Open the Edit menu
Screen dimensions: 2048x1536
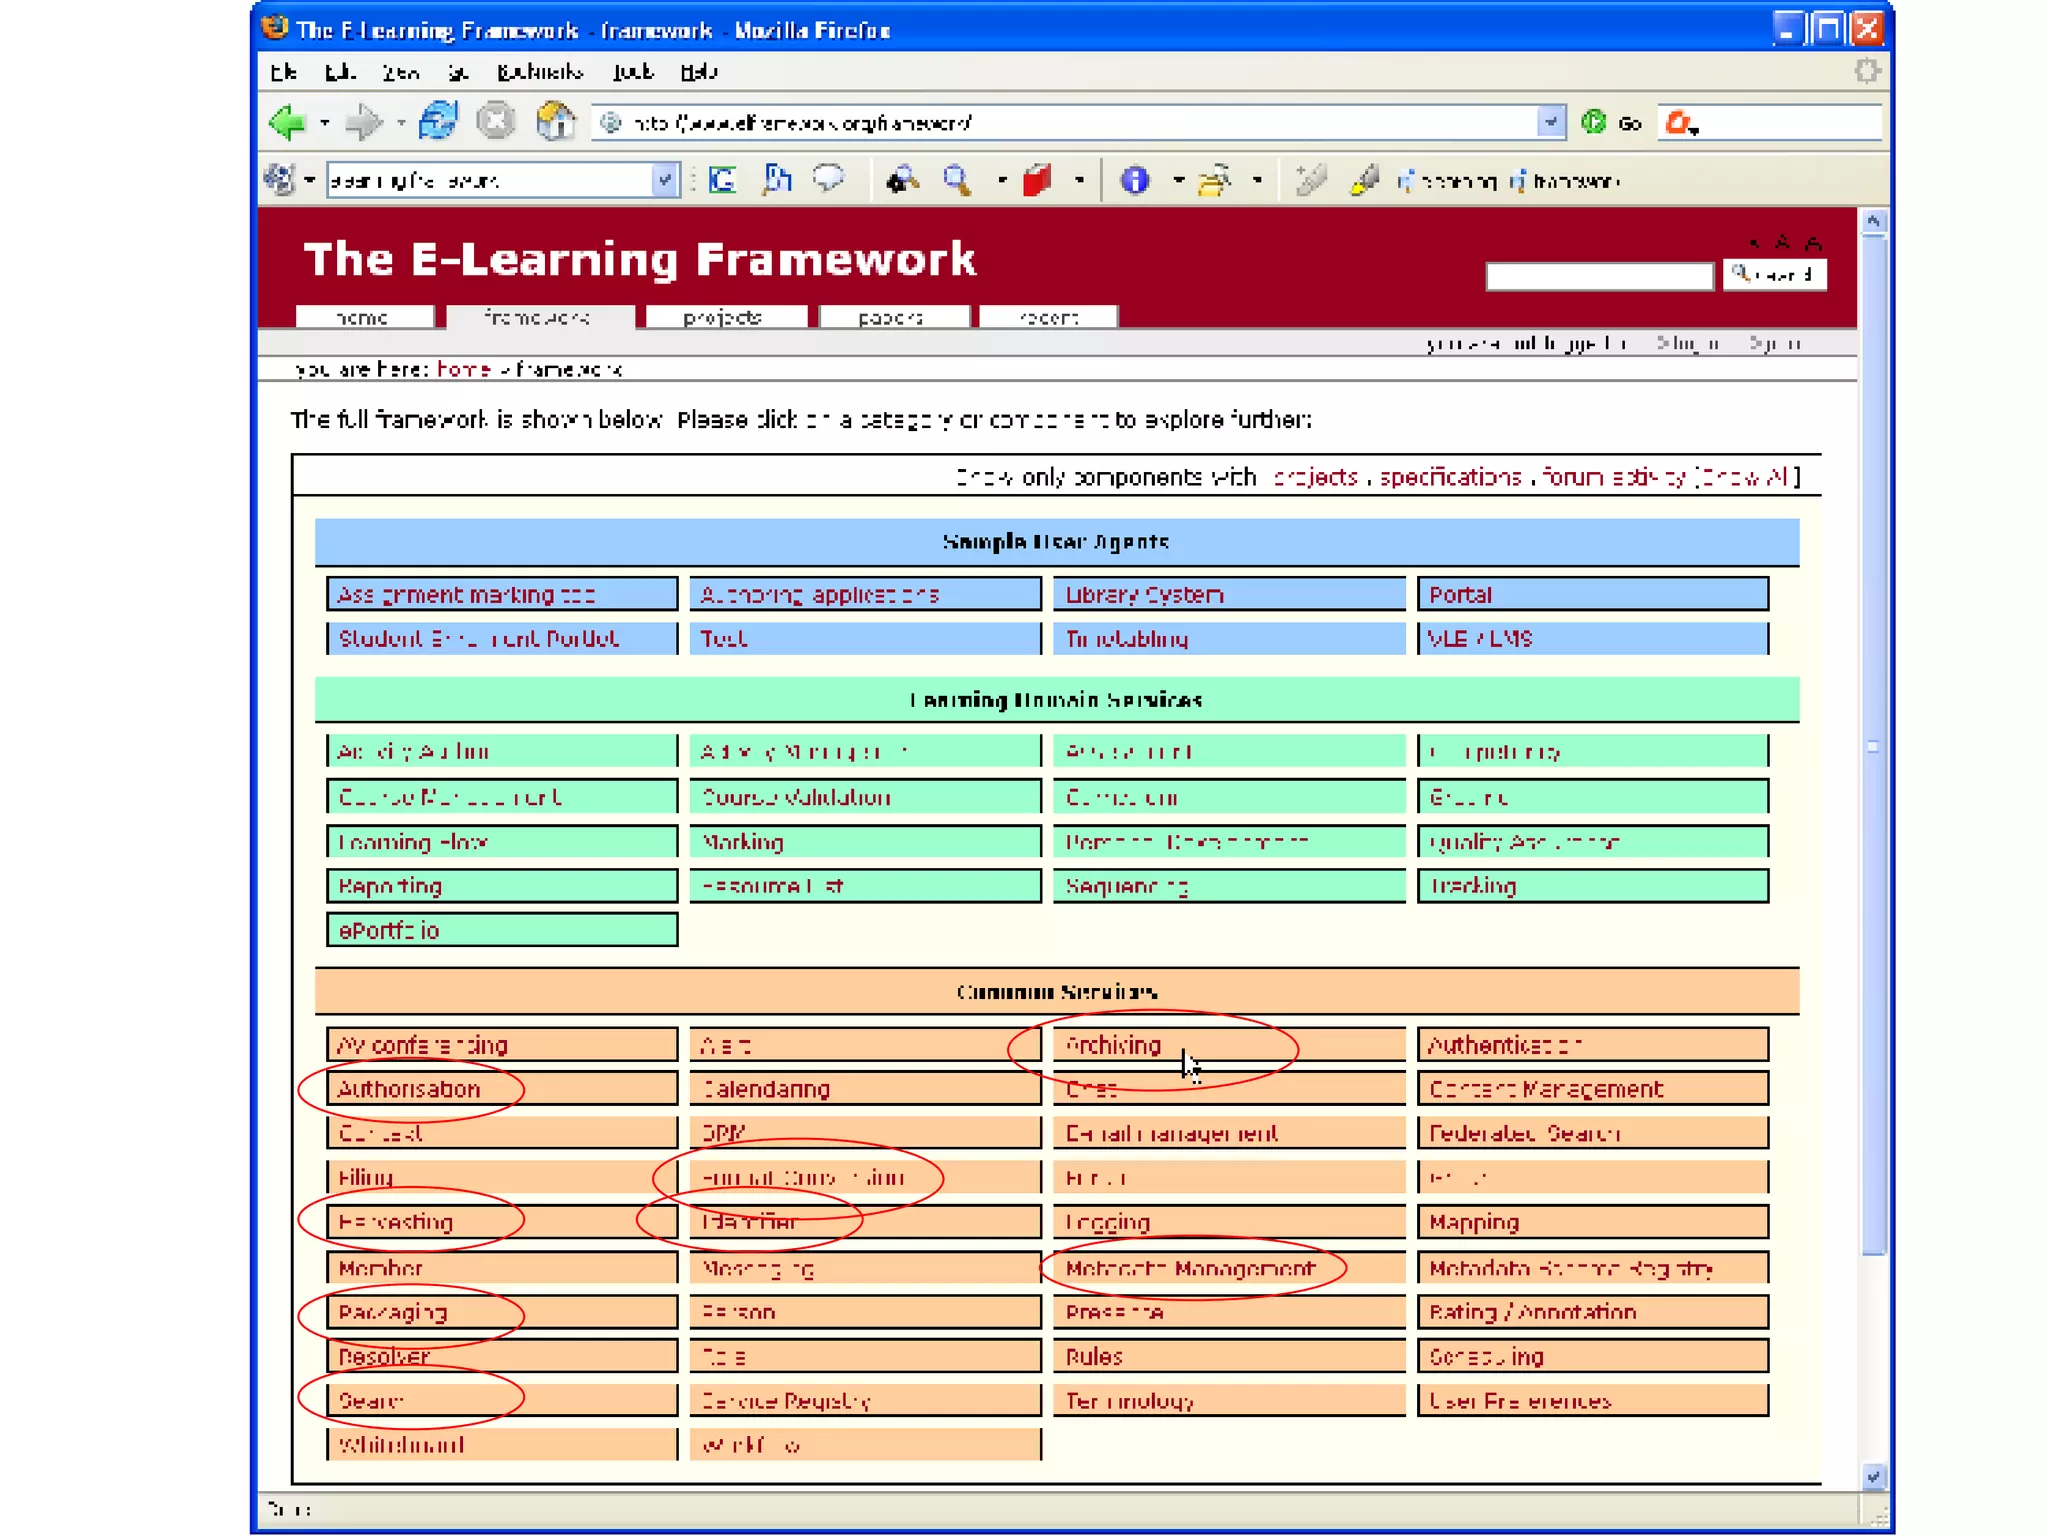(340, 71)
